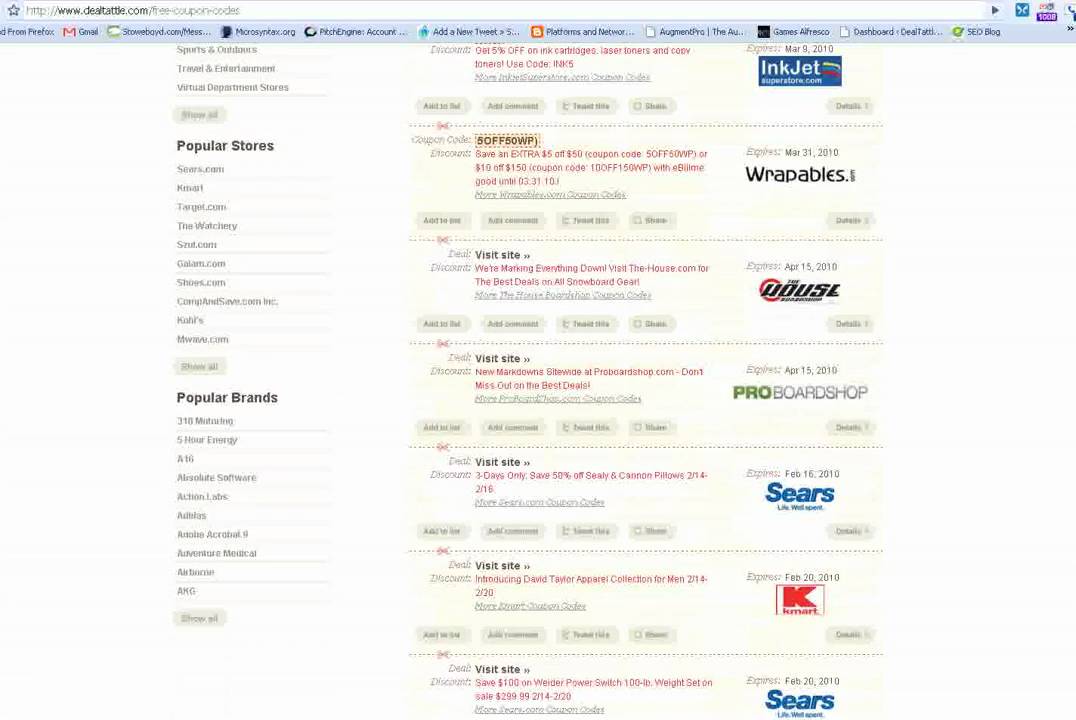1076x720 pixels.
Task: Click Visit site for Proboardshop deal
Action: click(x=503, y=359)
